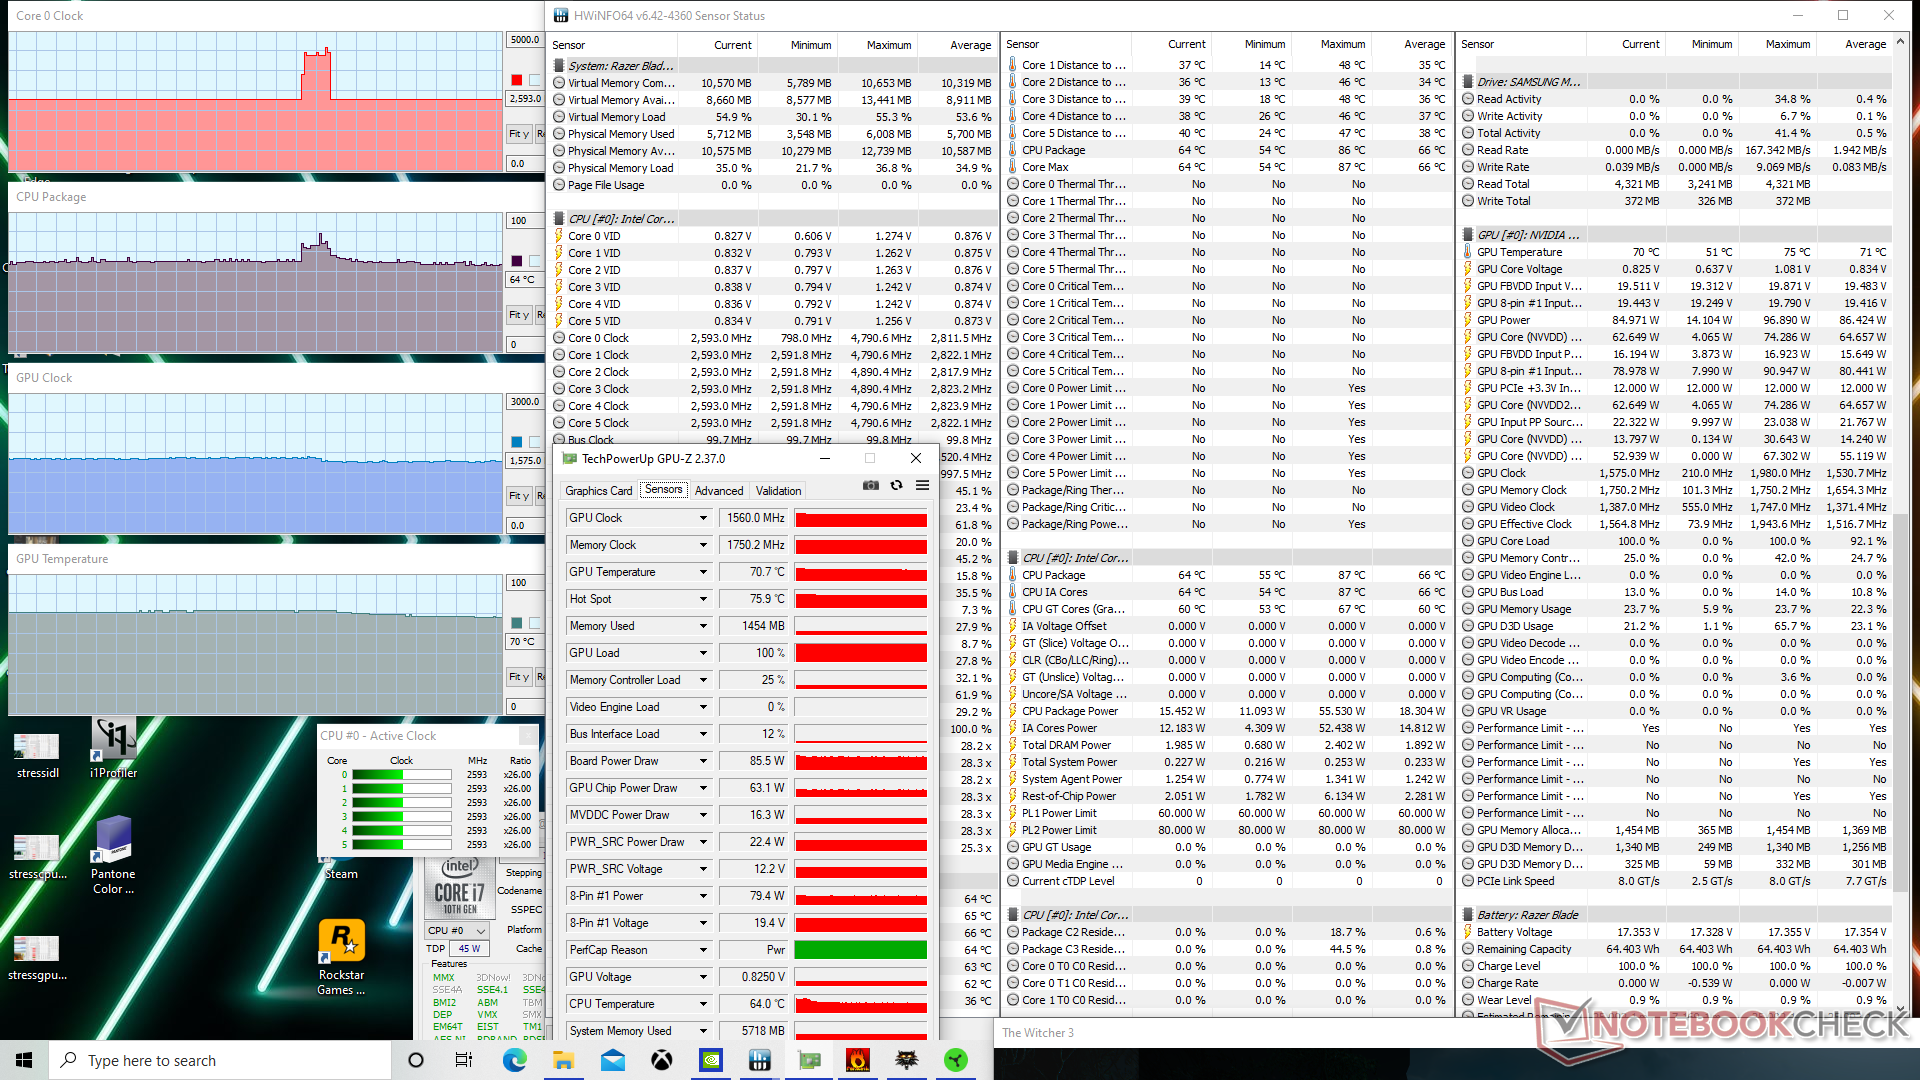1920x1080 pixels.
Task: Expand the PerfCap Reason dropdown in GPU-Z
Action: (x=703, y=950)
